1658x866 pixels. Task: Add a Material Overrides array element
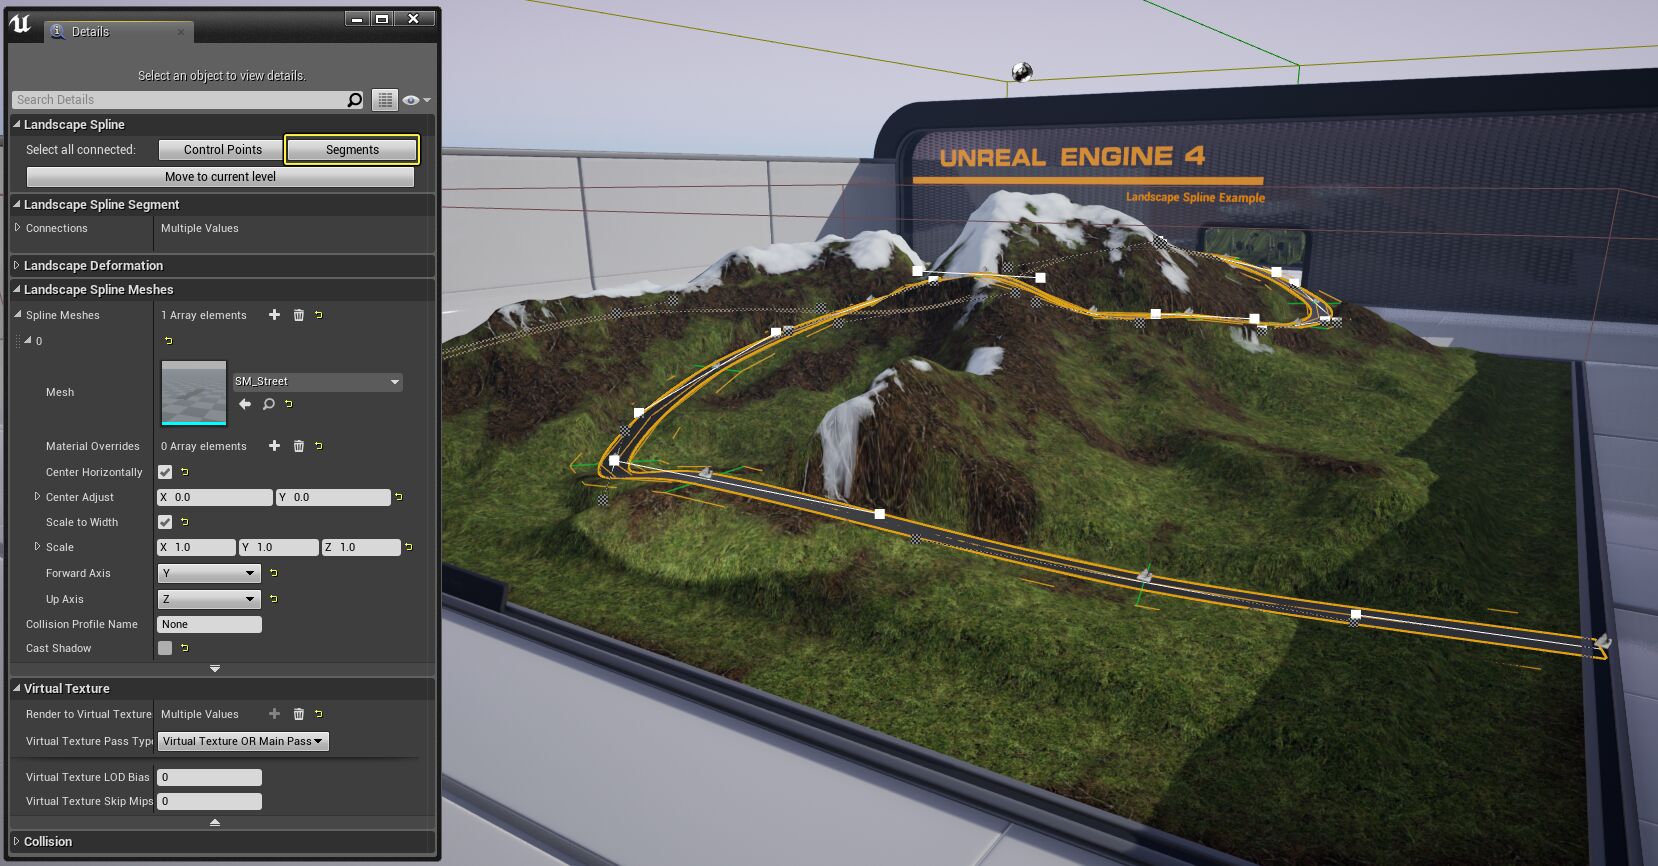(274, 446)
